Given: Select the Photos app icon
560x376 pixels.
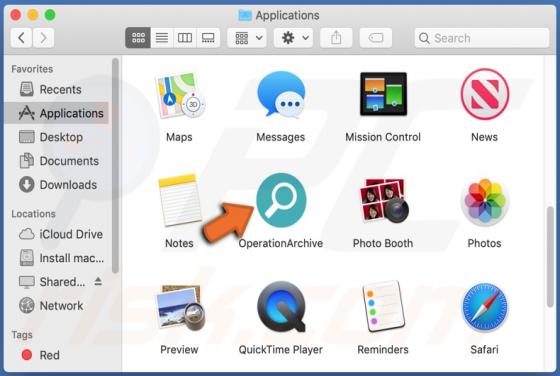Looking at the screenshot, I should coord(485,202).
